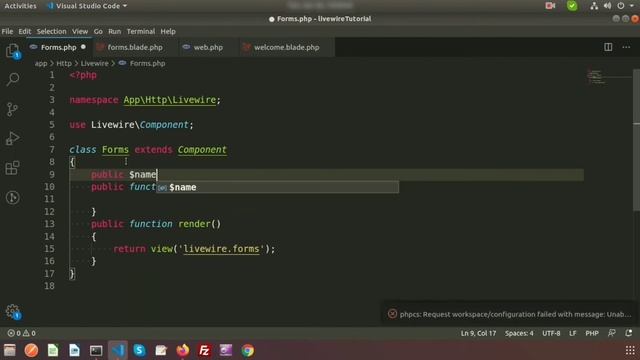Launch Google Chrome from the dock

tap(247, 350)
